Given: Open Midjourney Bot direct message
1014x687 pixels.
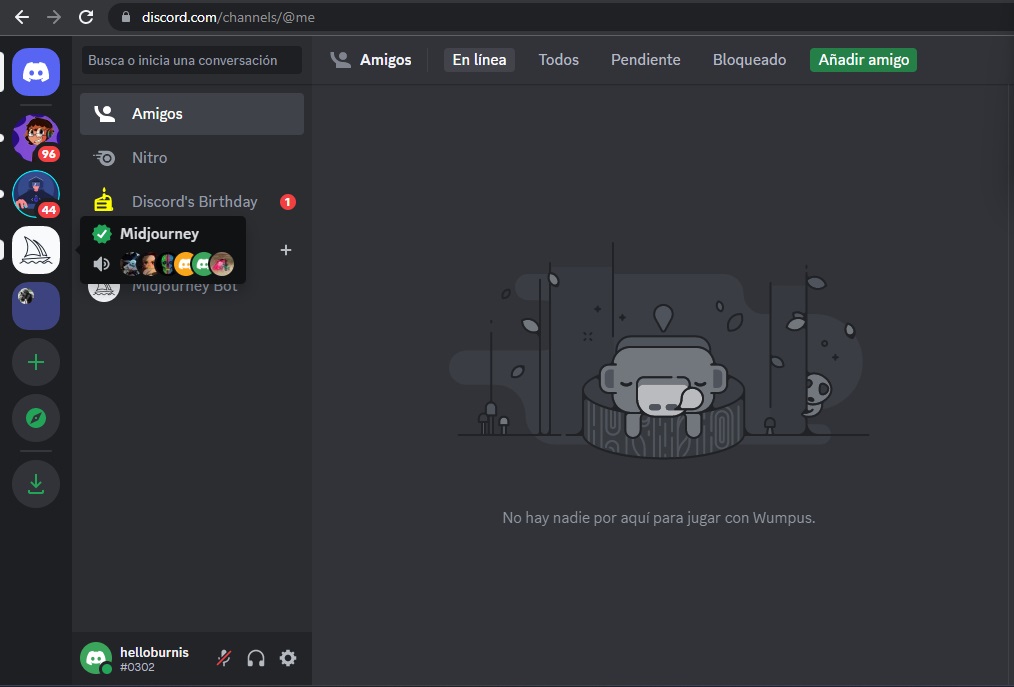Looking at the screenshot, I should (192, 286).
